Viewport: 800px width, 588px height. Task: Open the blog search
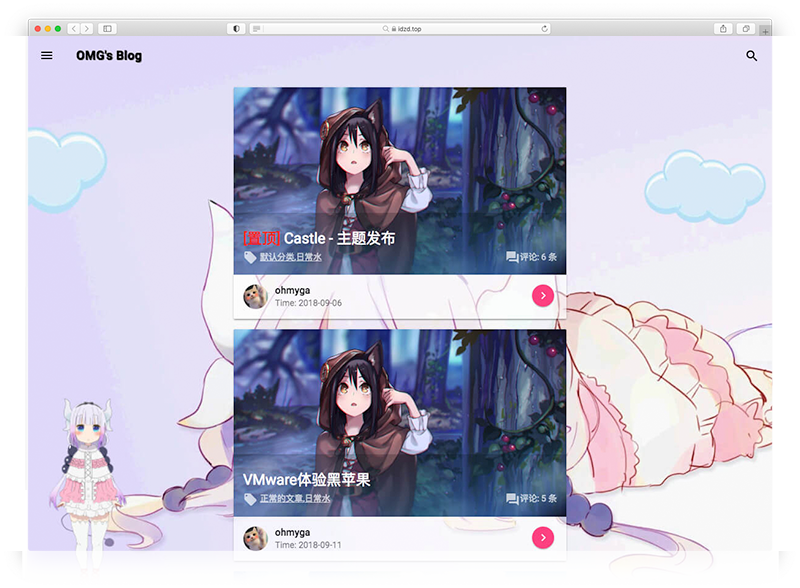coord(751,56)
